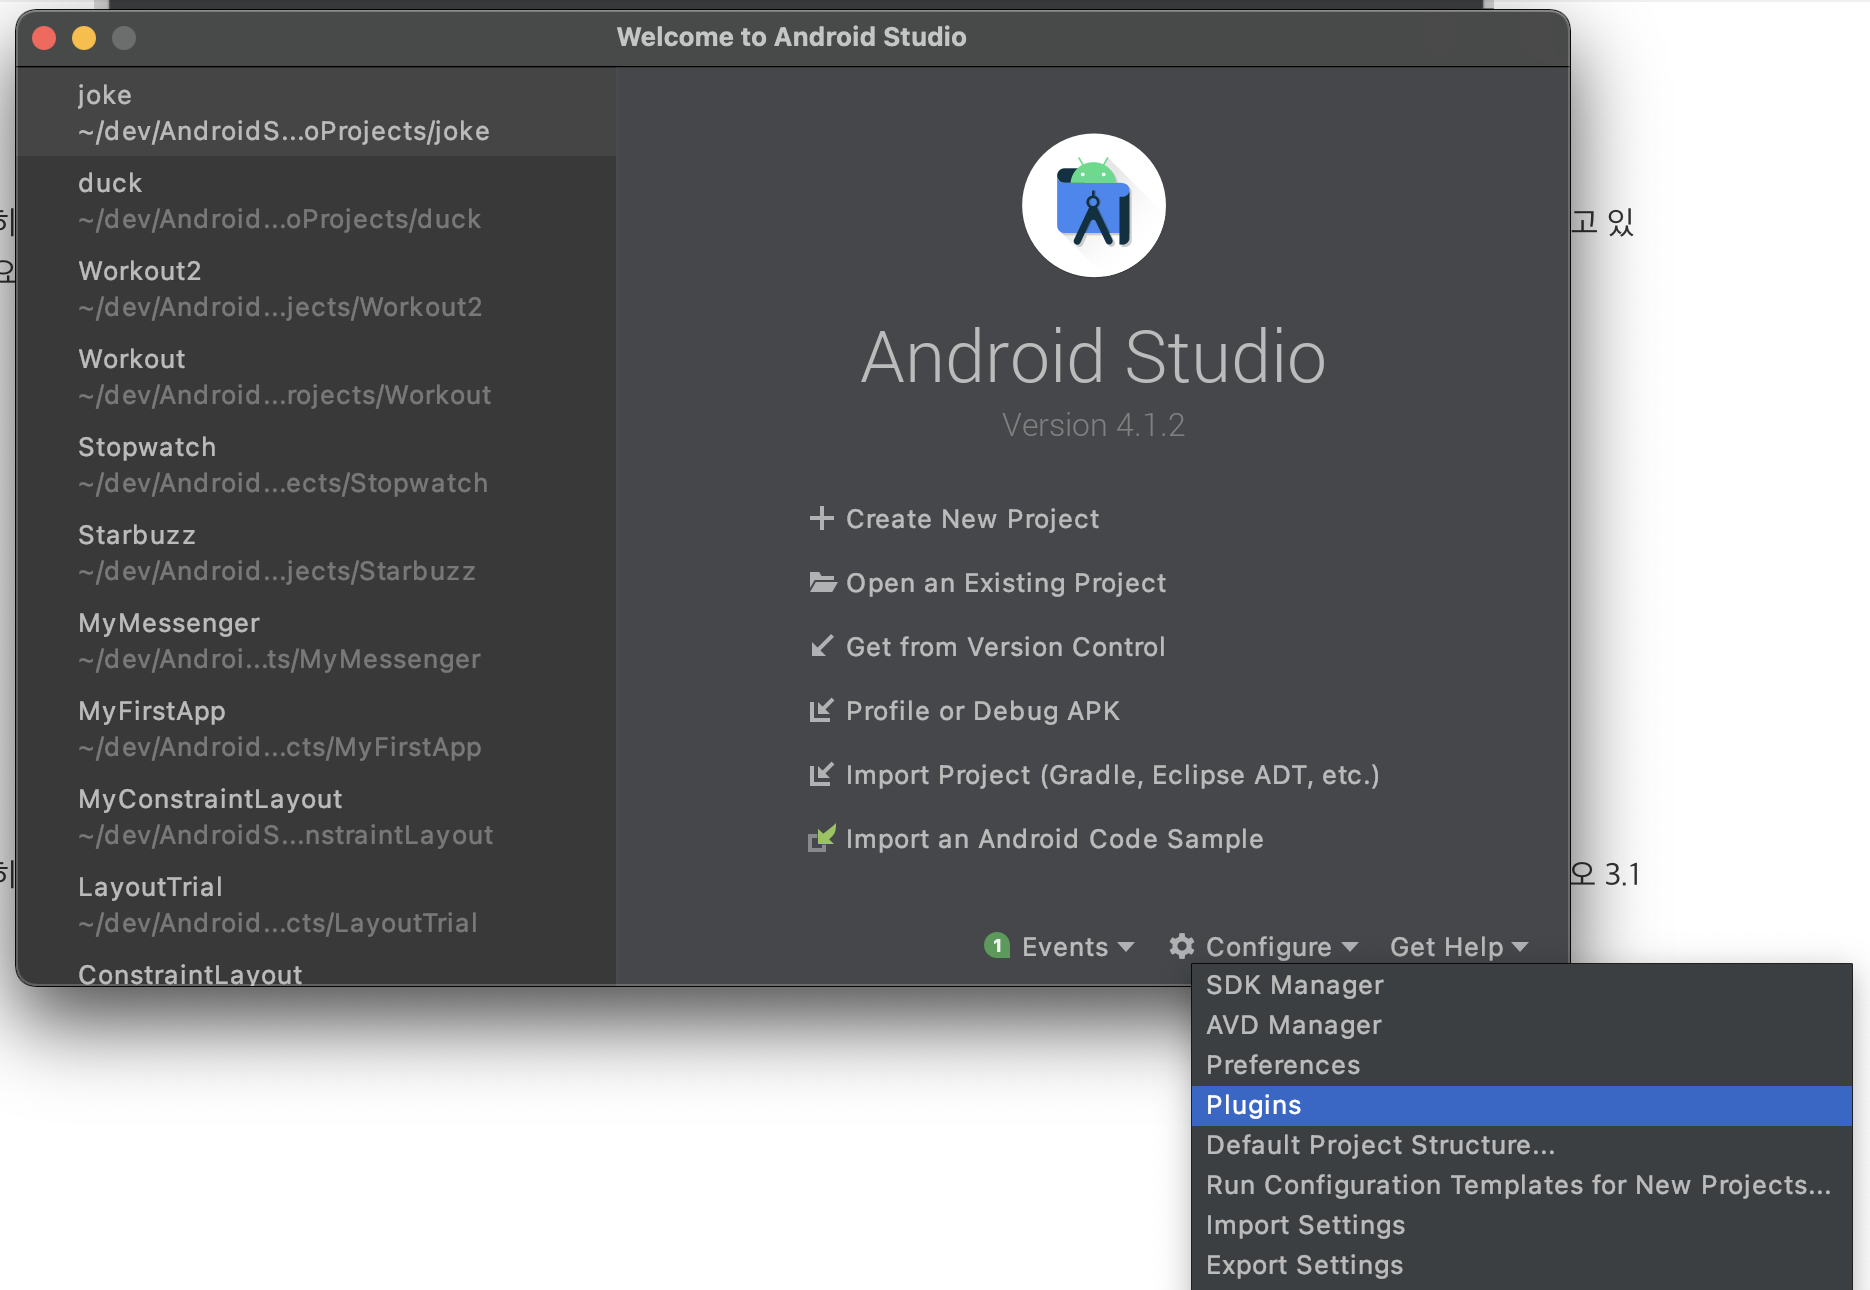Start Create New Project
The width and height of the screenshot is (1870, 1290).
click(972, 519)
